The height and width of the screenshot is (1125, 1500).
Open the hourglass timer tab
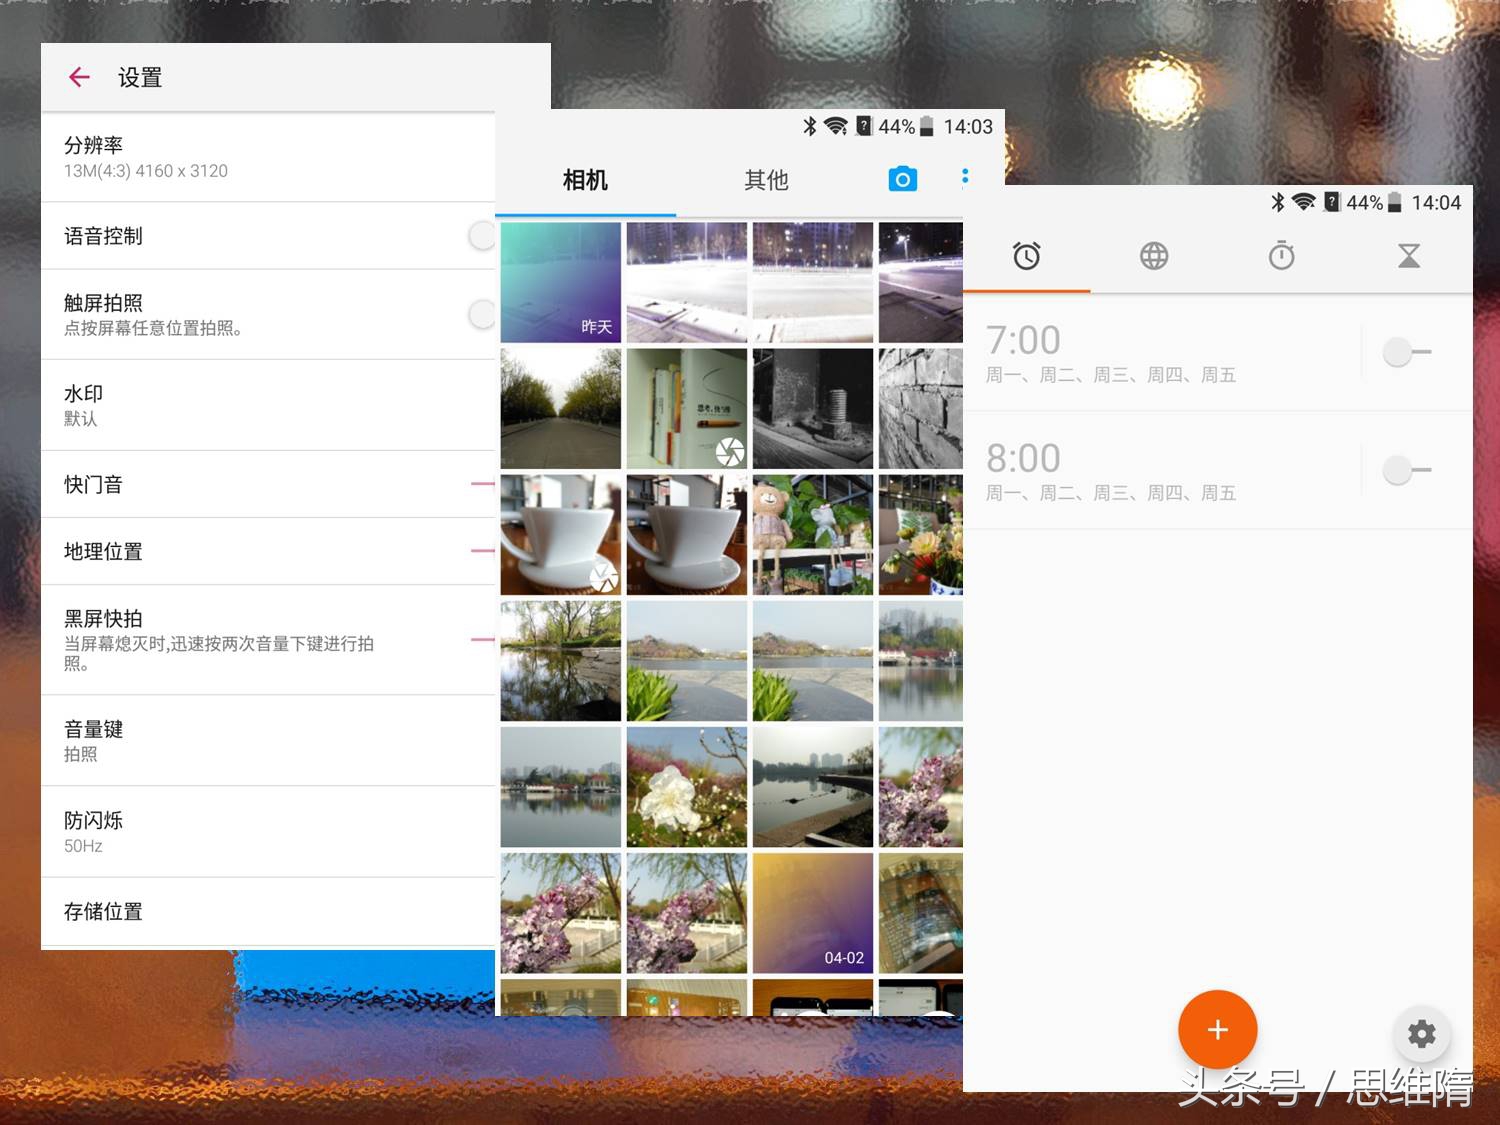click(x=1409, y=256)
